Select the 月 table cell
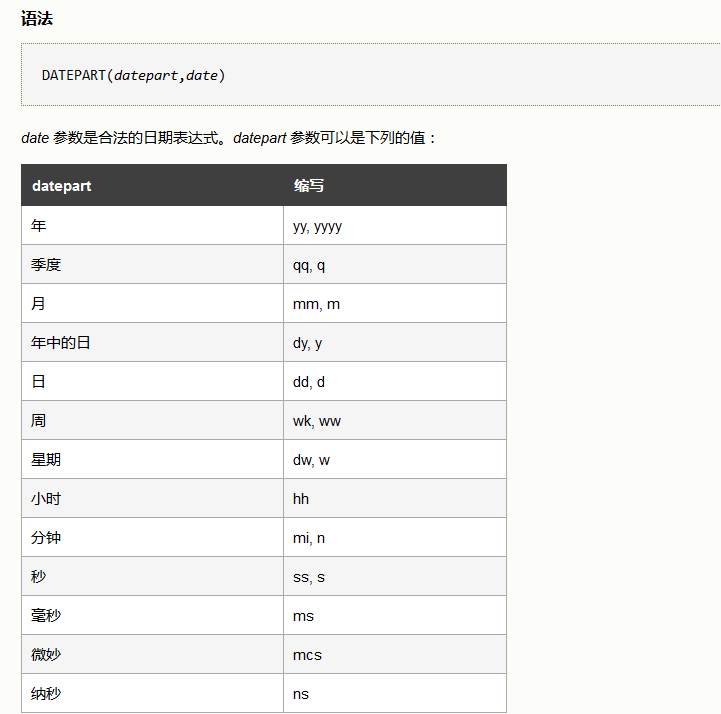The image size is (721, 714). (152, 303)
